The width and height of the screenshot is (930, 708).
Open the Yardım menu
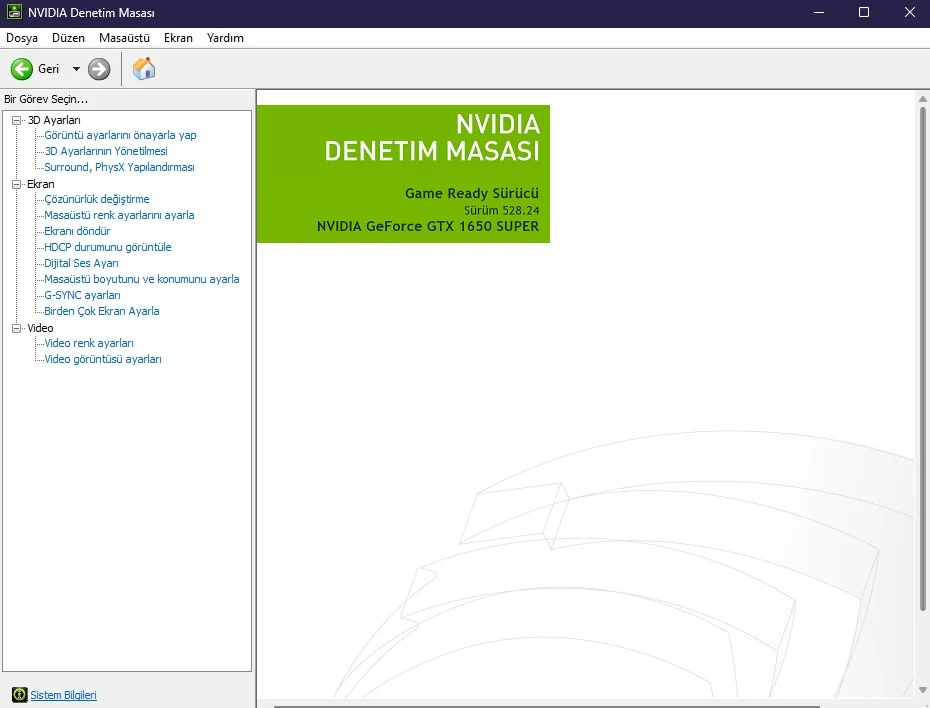click(x=225, y=38)
